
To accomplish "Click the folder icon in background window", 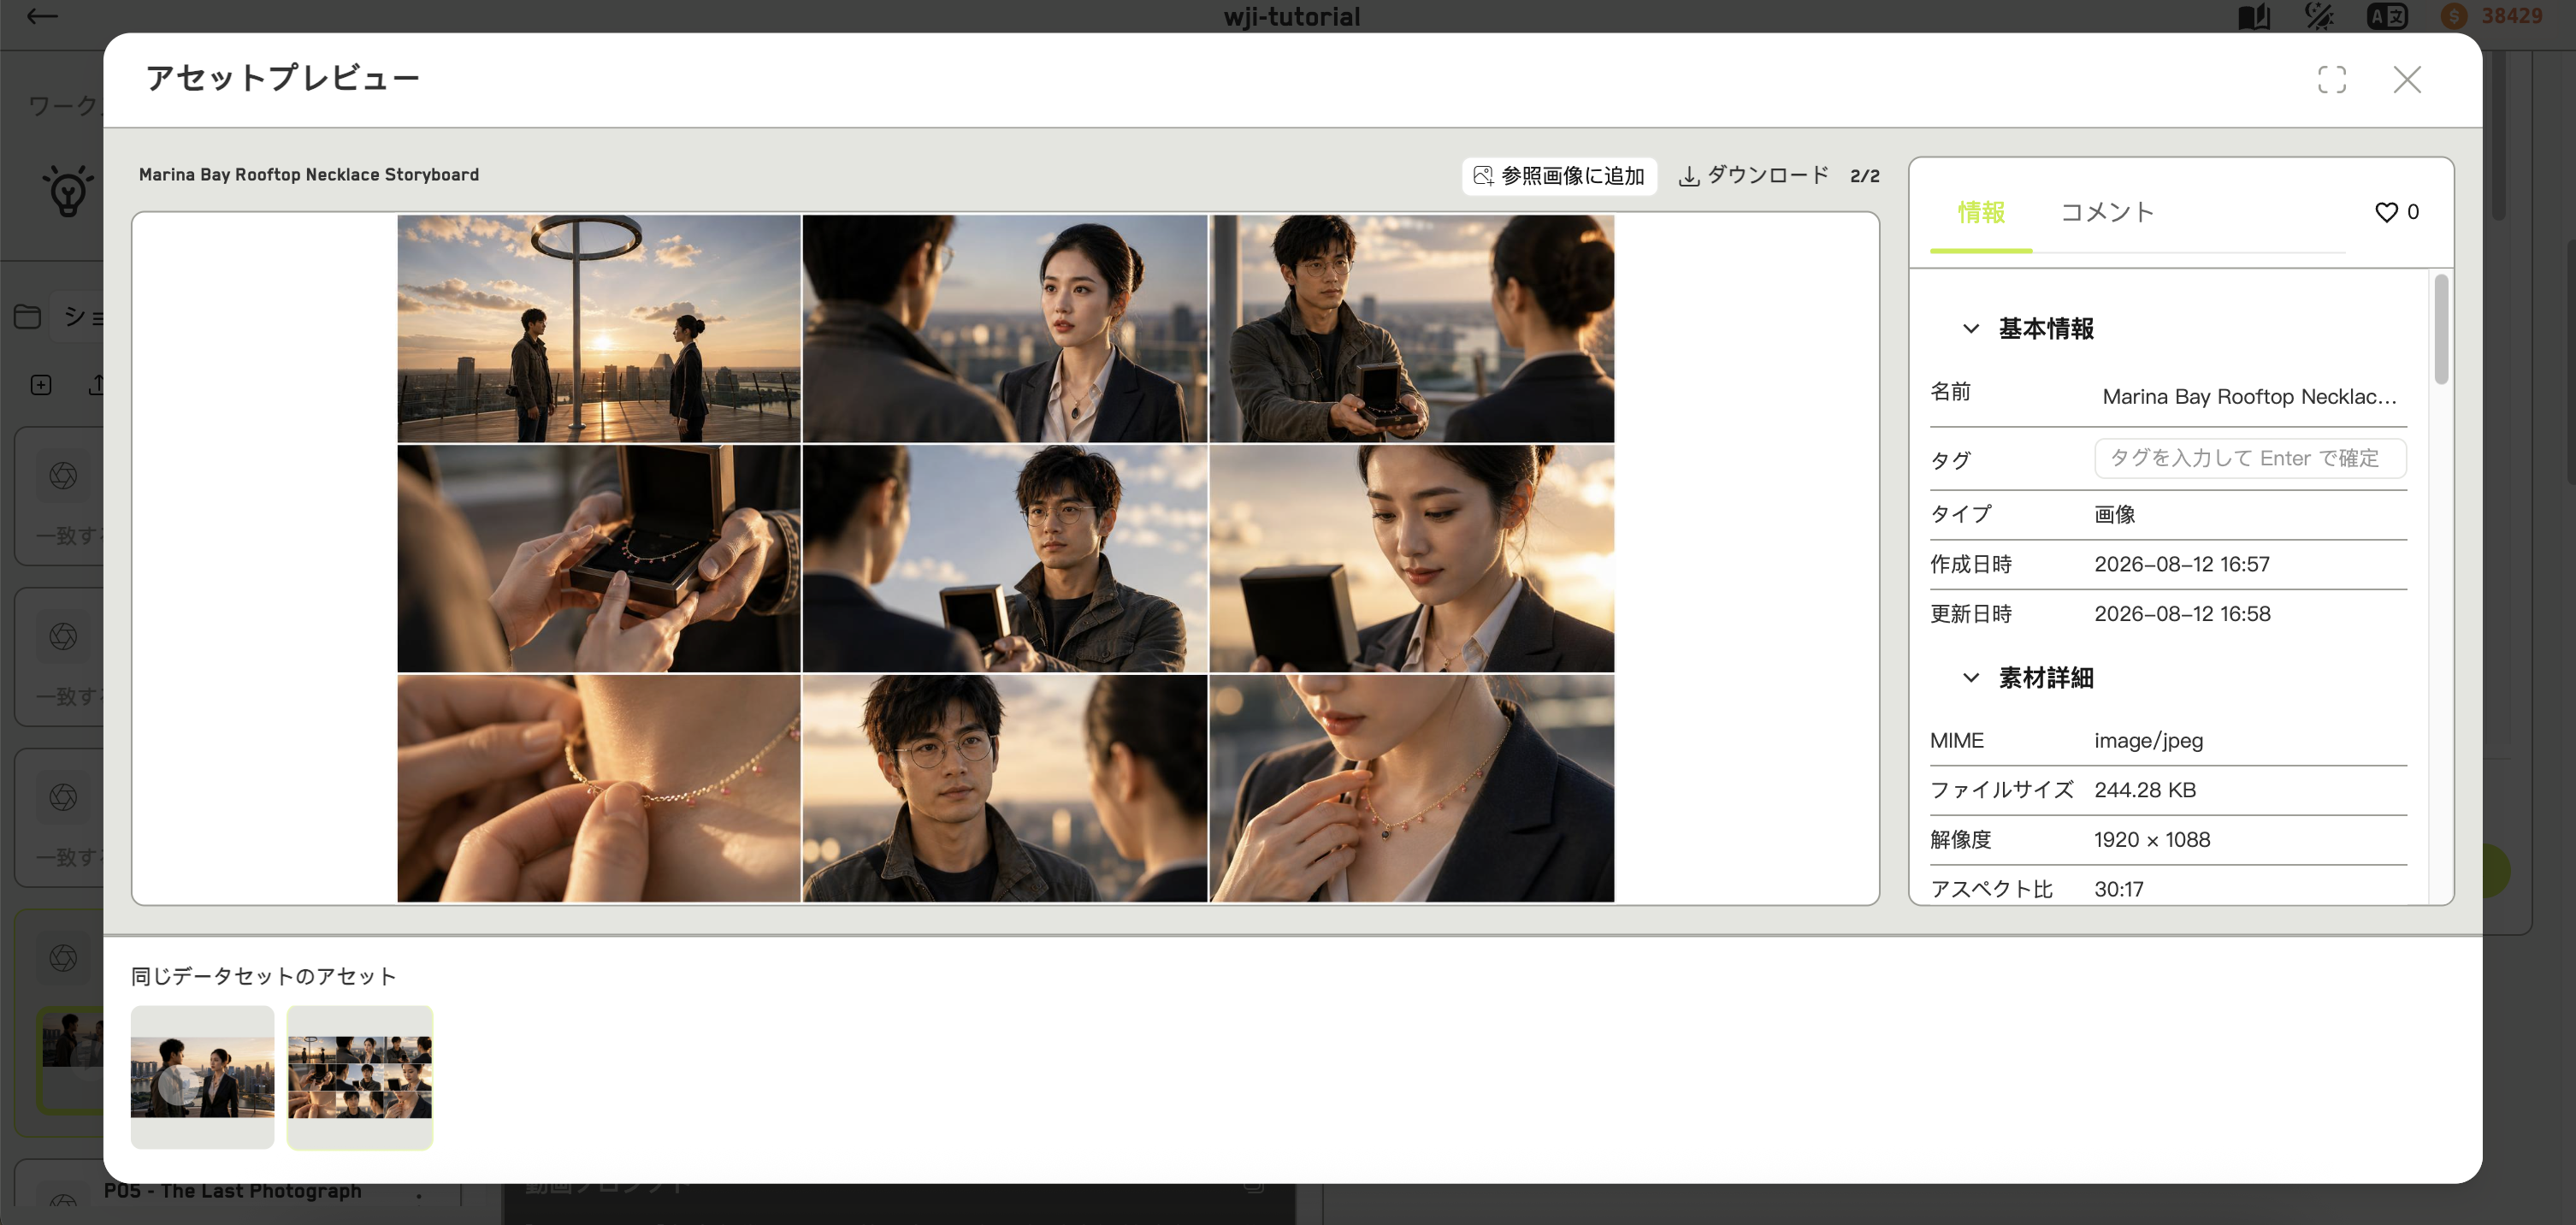I will [27, 317].
